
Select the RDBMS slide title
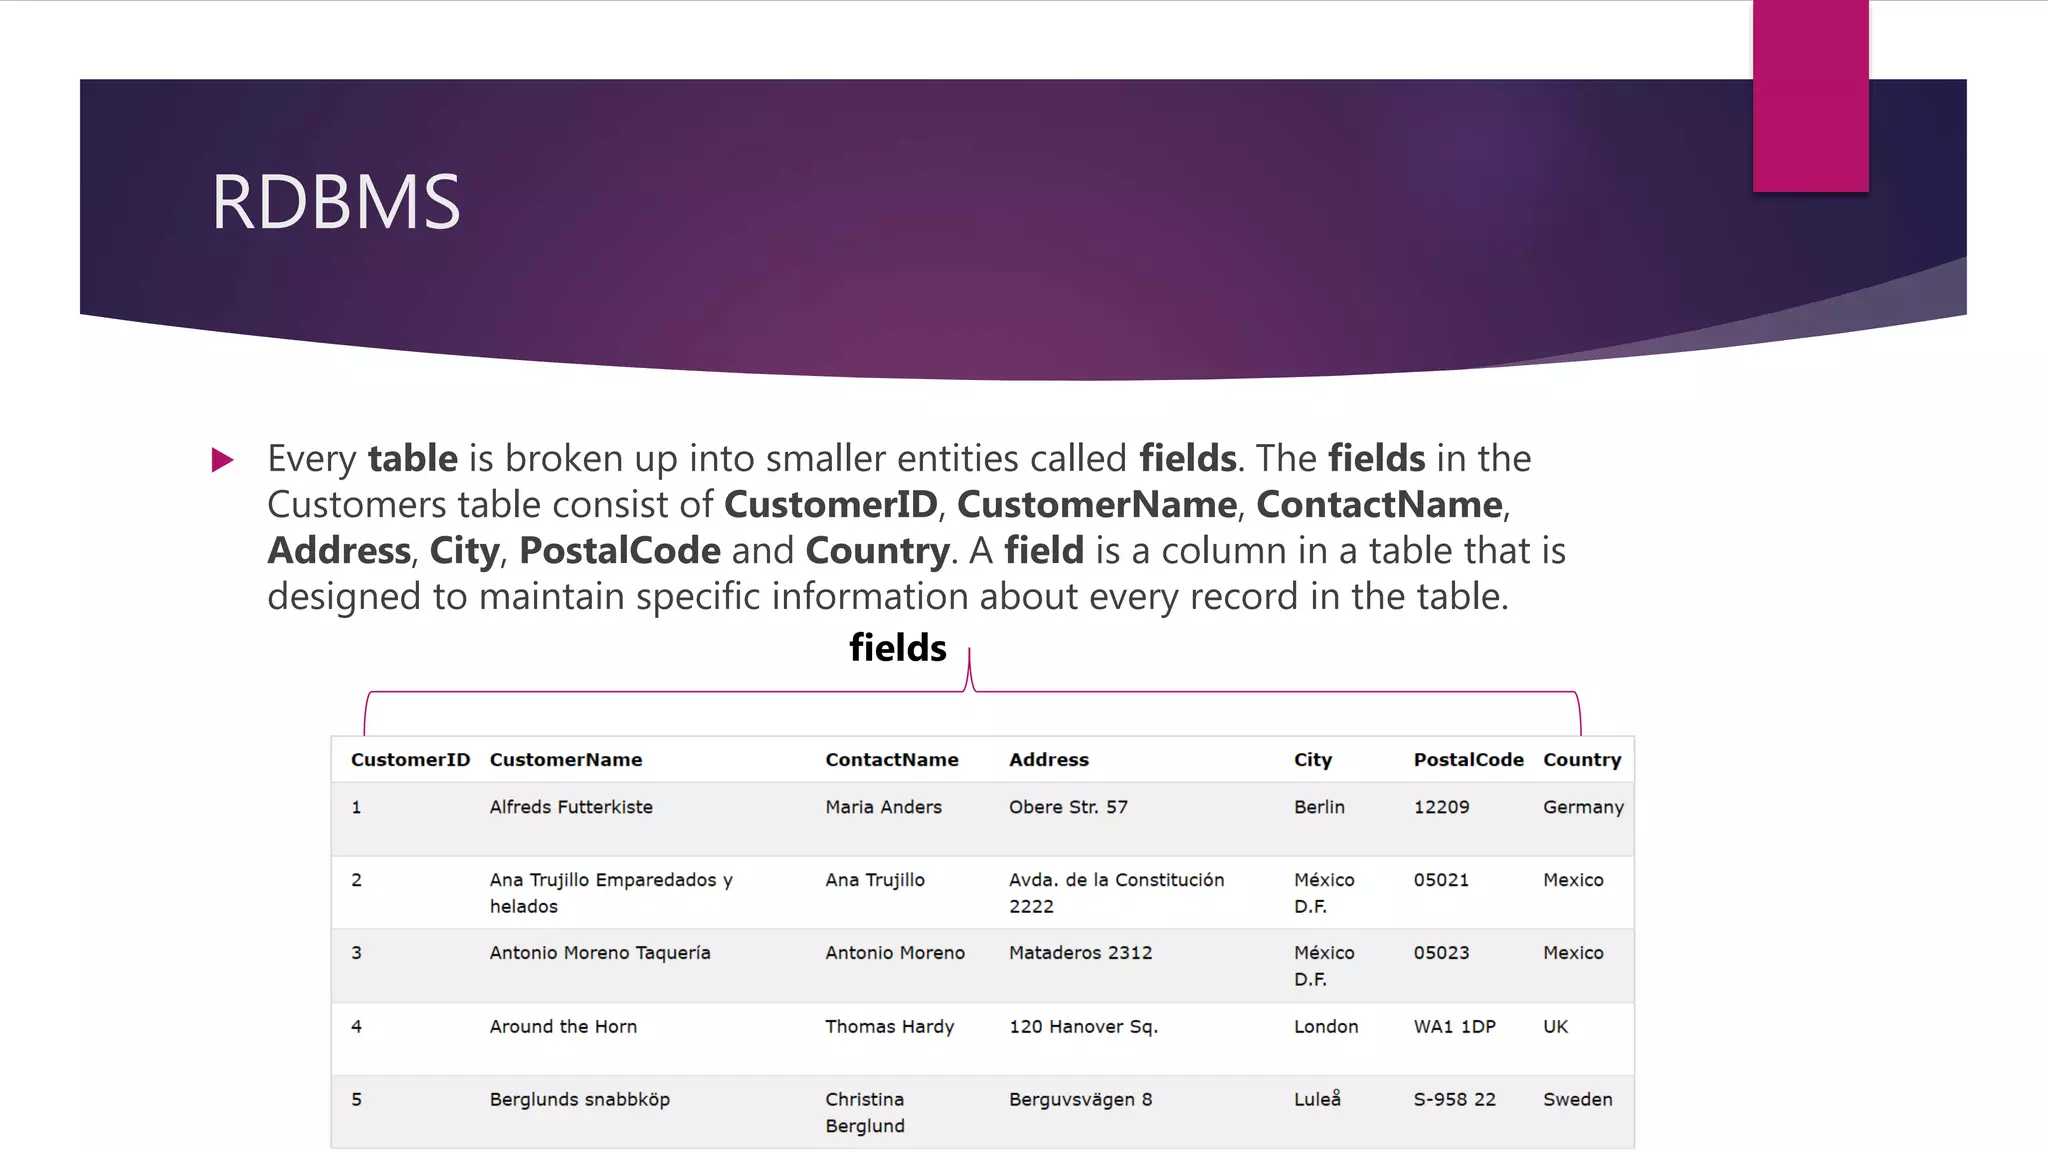pos(335,202)
